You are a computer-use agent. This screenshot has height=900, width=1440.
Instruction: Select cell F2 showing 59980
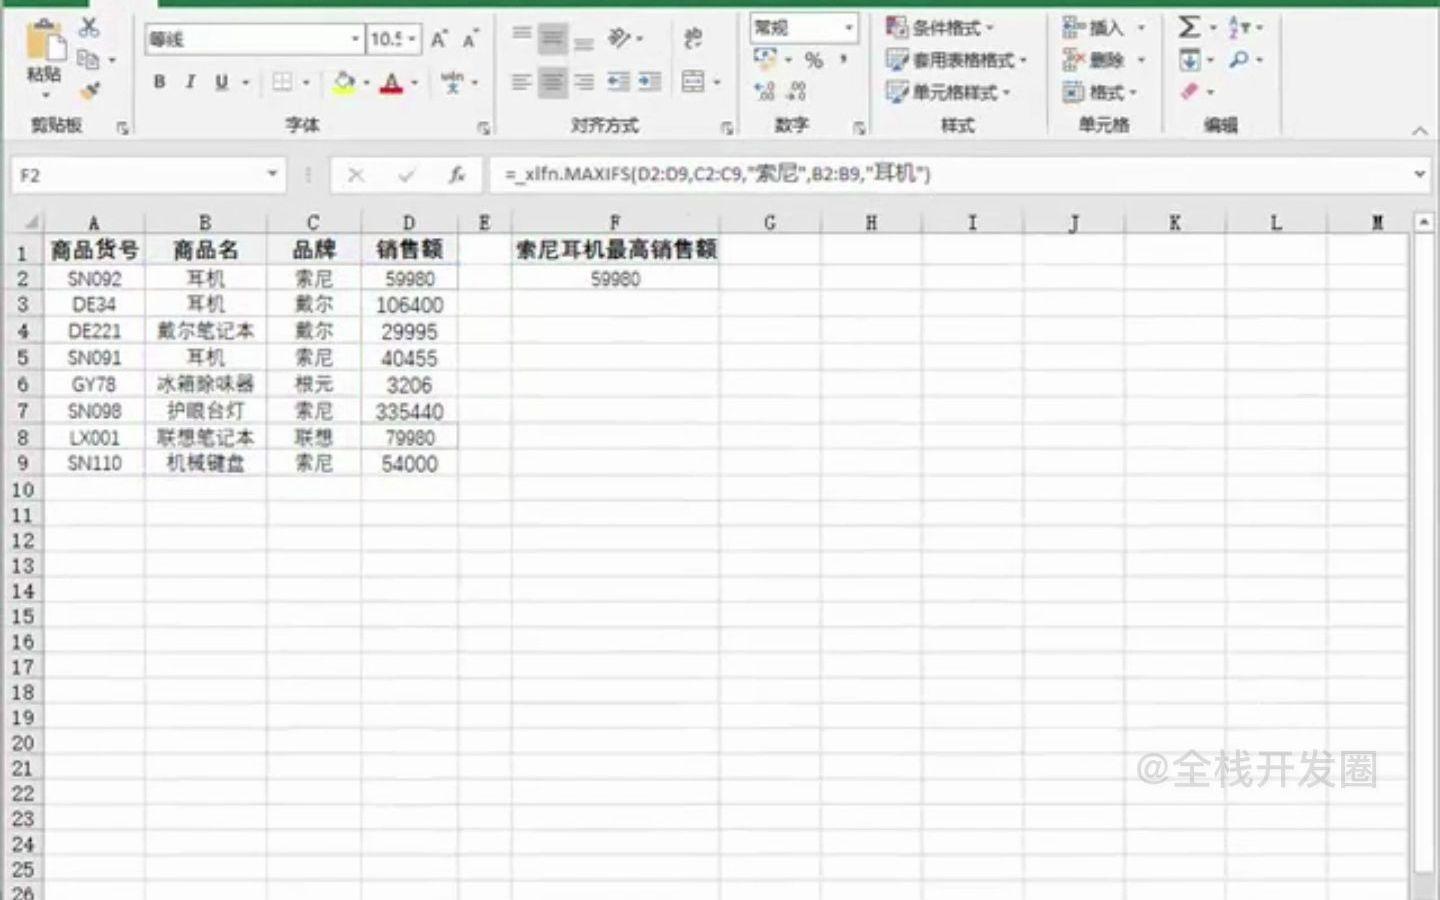click(x=615, y=279)
